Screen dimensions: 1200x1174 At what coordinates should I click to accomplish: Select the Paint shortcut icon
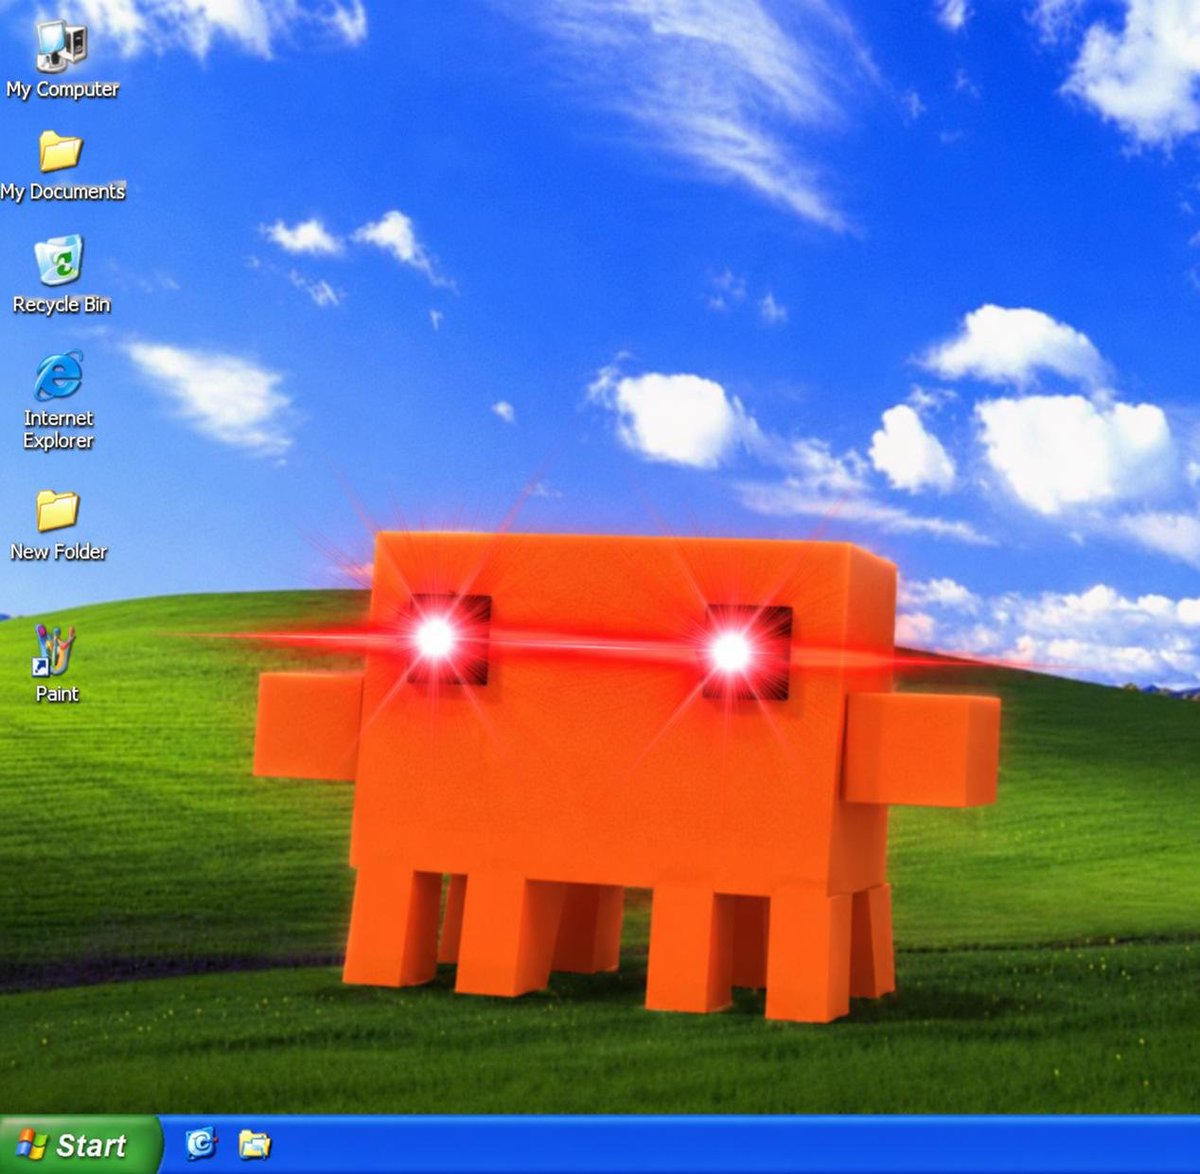(x=54, y=651)
